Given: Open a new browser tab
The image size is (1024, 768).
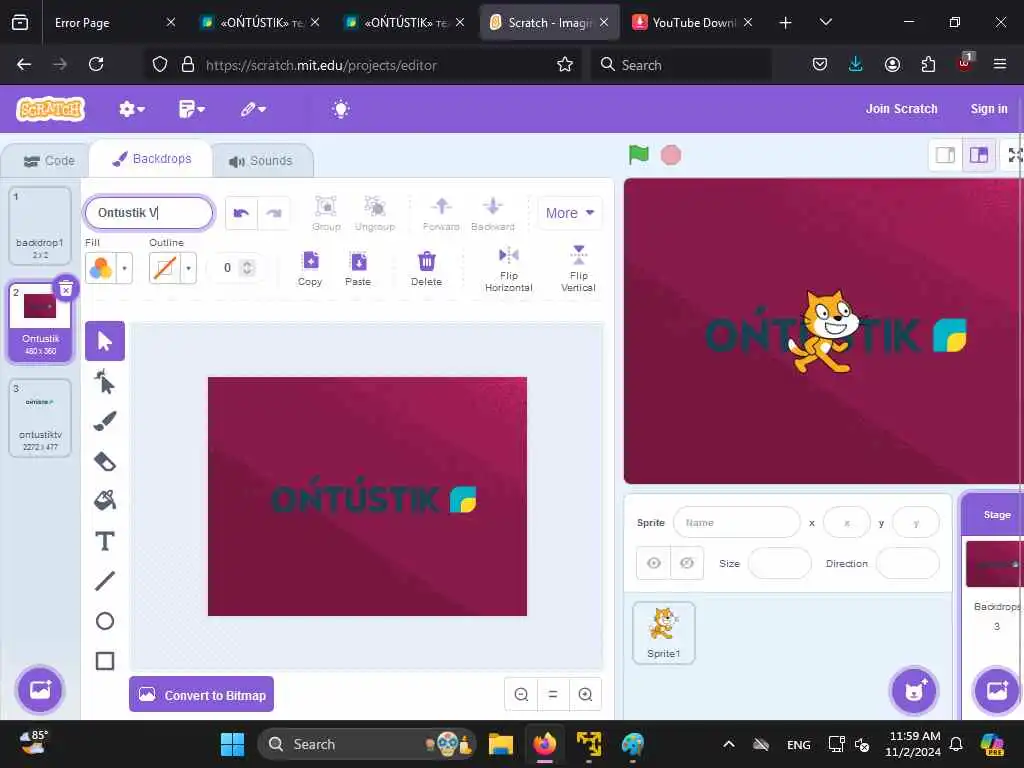Looking at the screenshot, I should [785, 23].
